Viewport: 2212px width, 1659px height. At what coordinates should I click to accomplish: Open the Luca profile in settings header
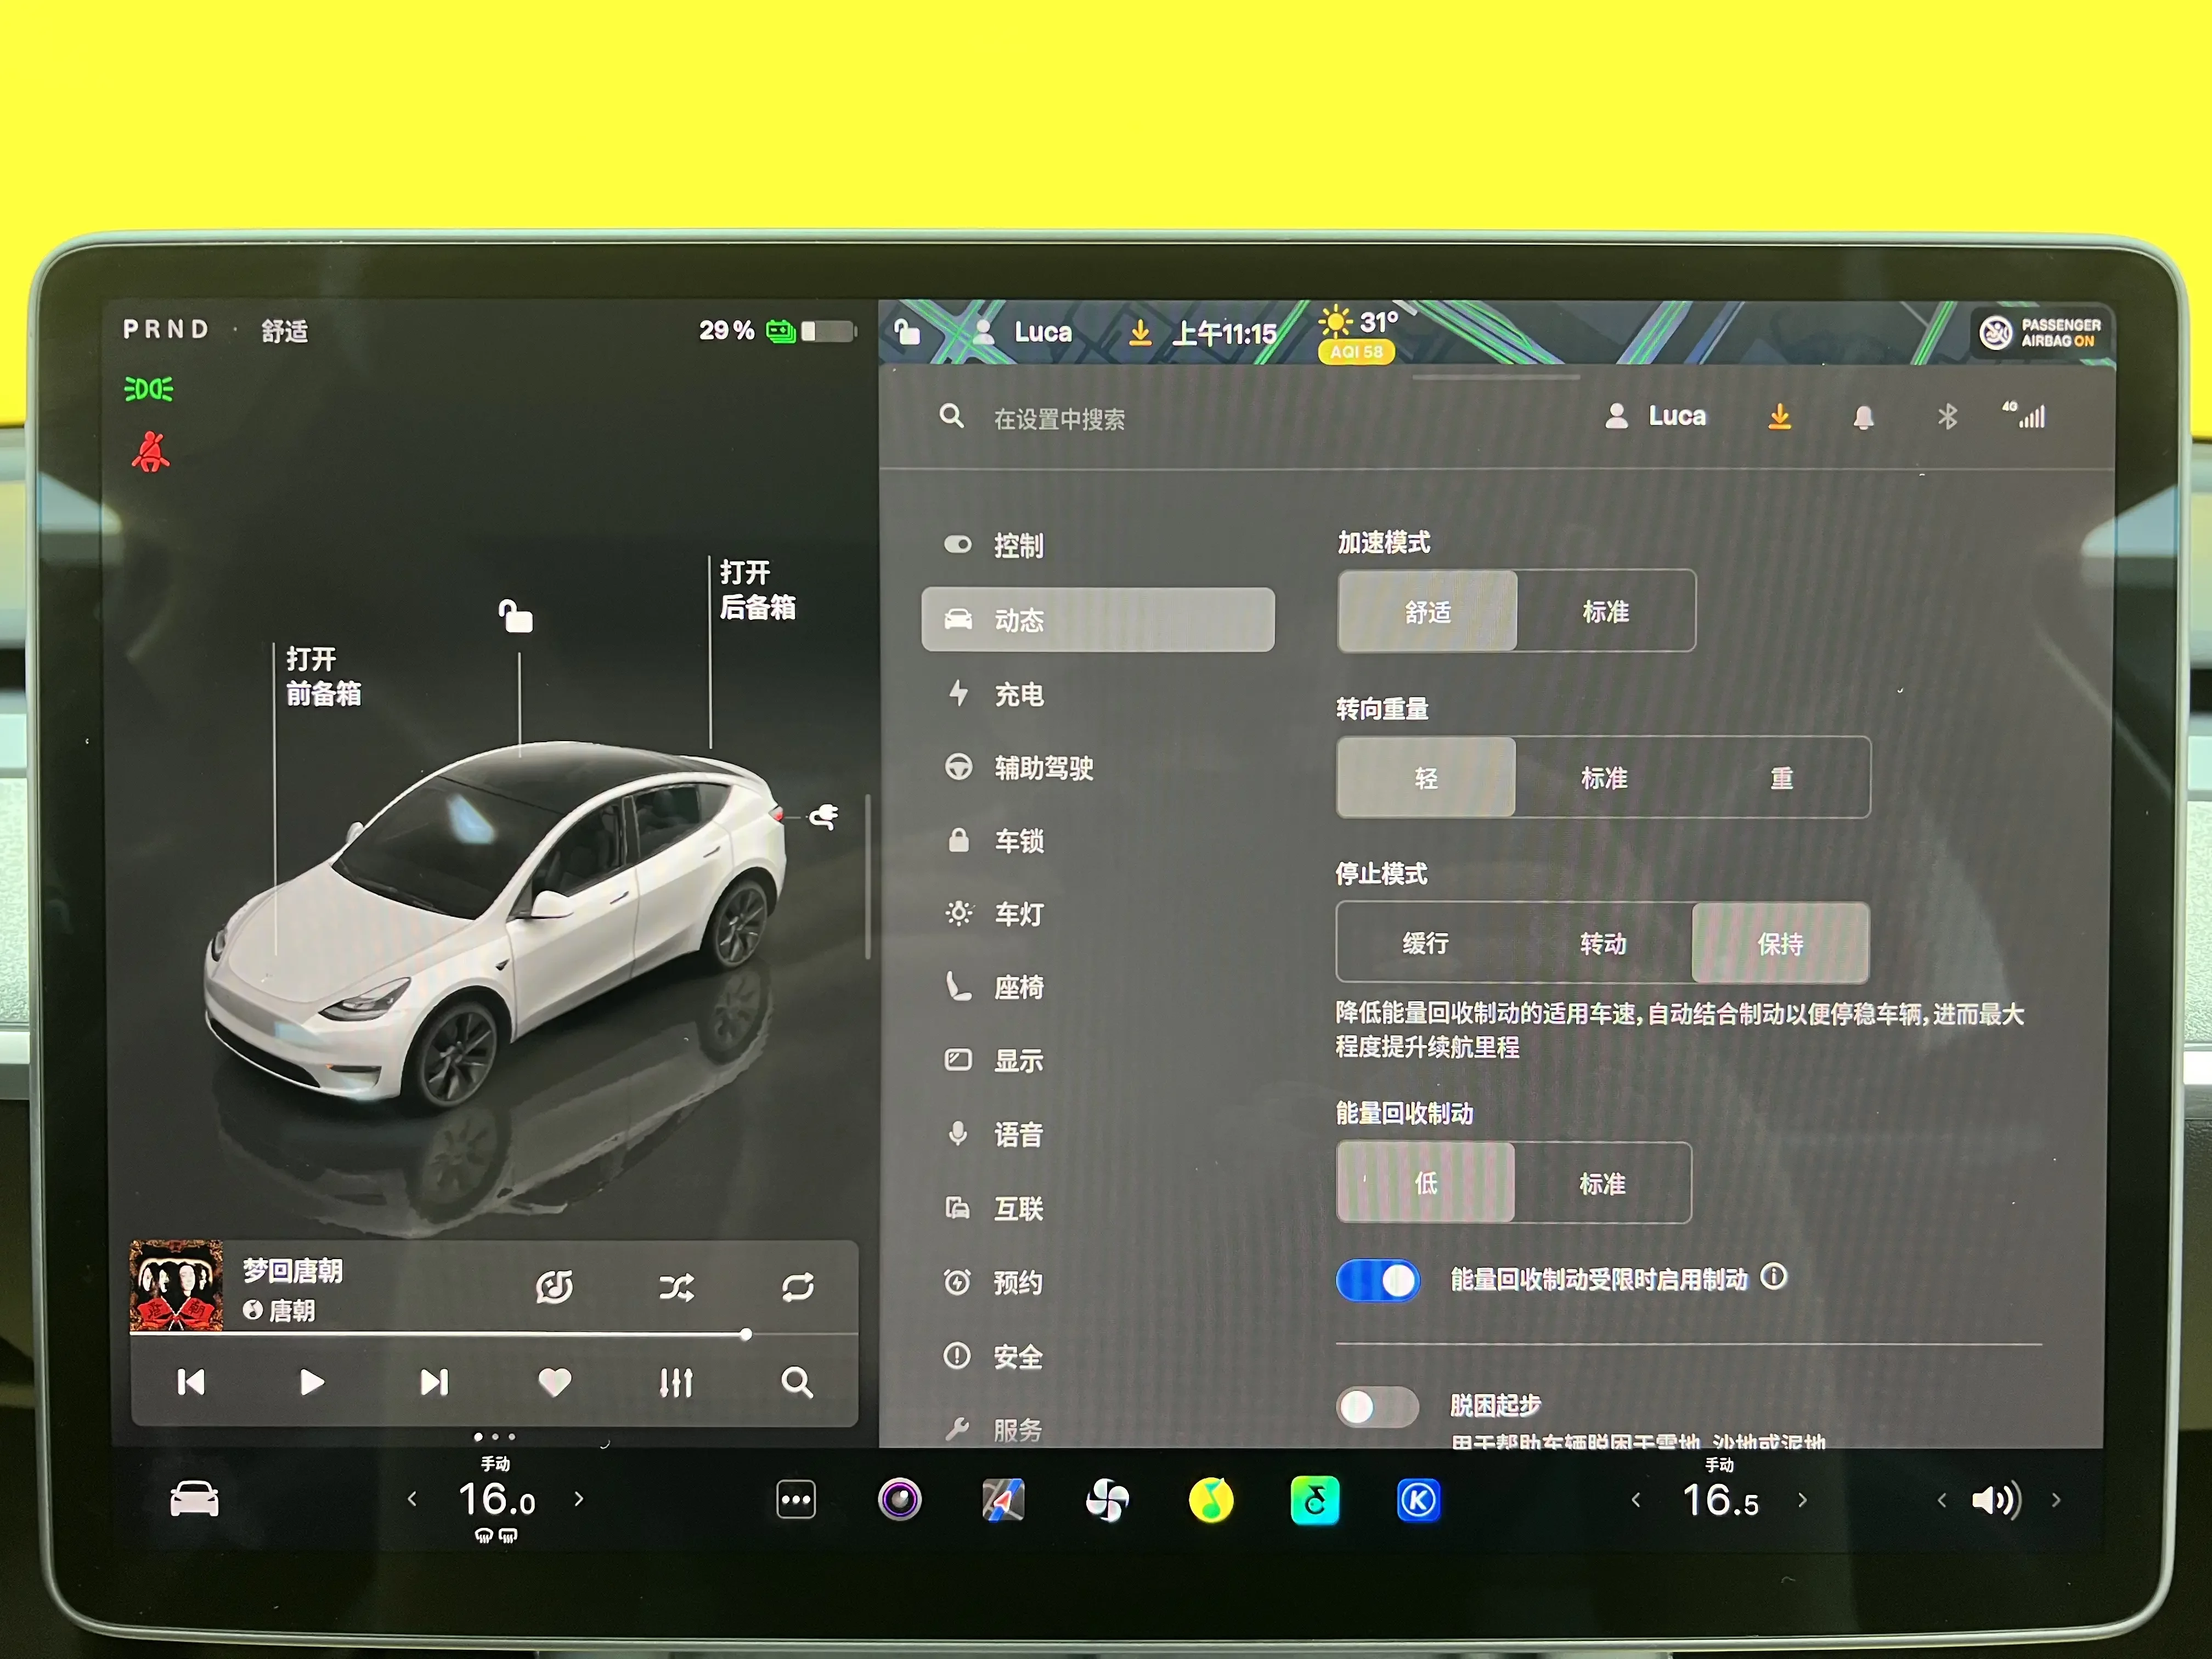click(x=1656, y=416)
